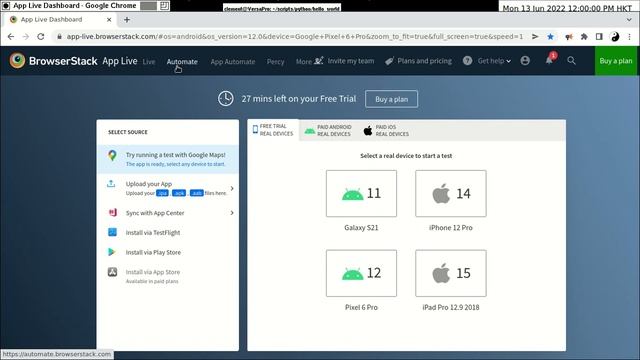Open the account profile icon
Viewport: 640px width, 360px height.
pos(525,61)
